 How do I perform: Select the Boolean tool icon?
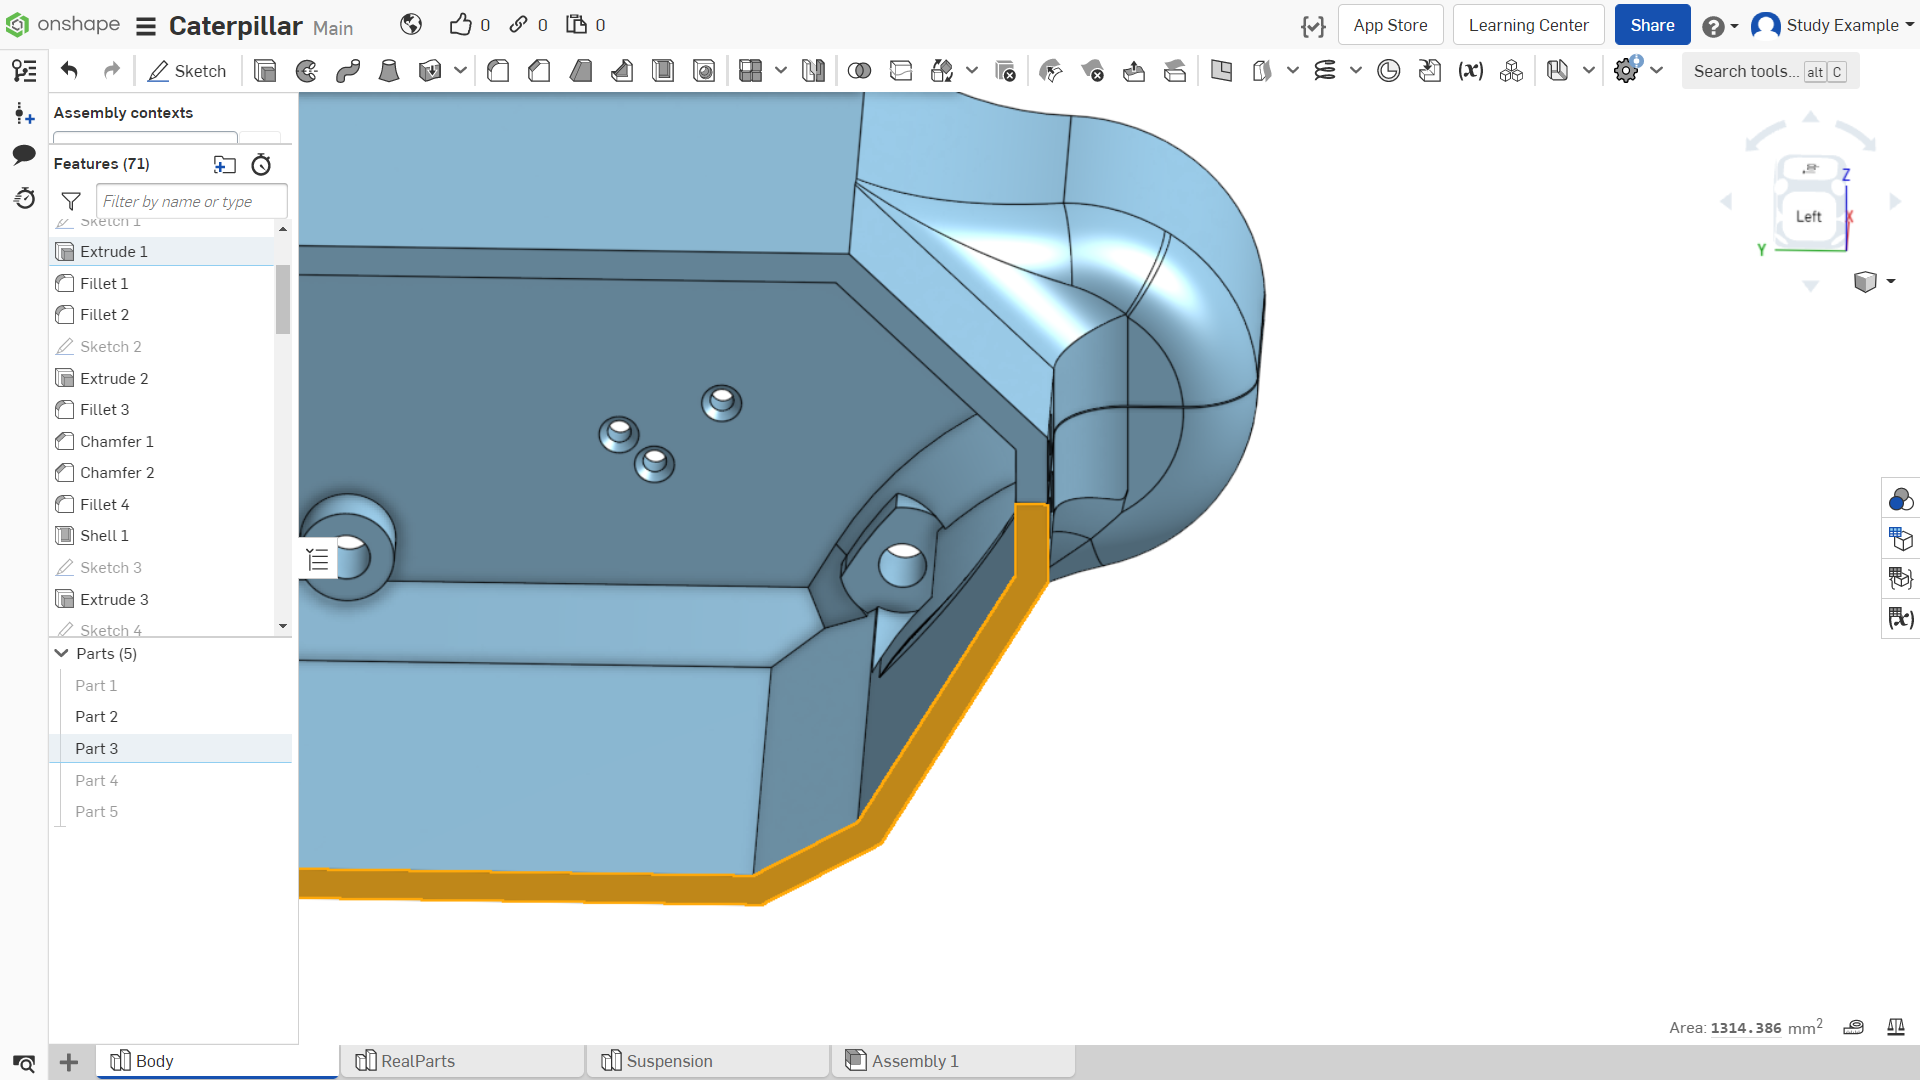click(x=859, y=71)
